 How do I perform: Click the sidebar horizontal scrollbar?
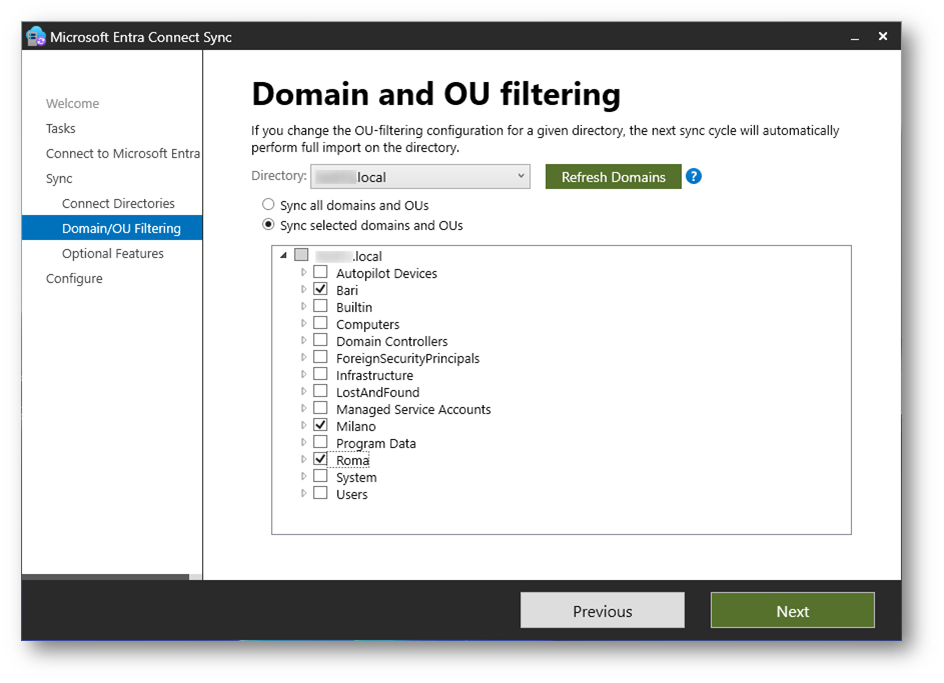[105, 577]
